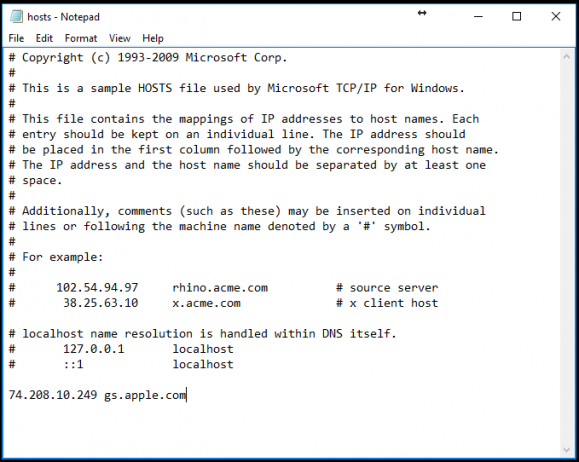Click the rhino.acme.com example text
Image resolution: width=579 pixels, height=462 pixels.
tap(220, 288)
